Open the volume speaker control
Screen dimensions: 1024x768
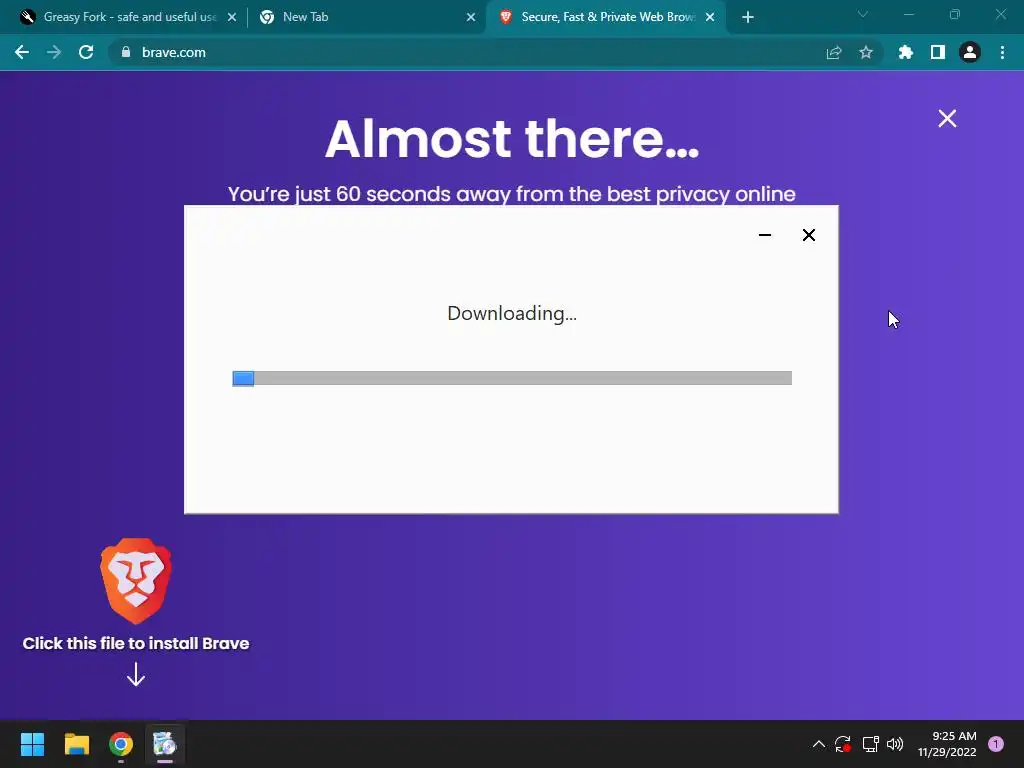point(895,744)
